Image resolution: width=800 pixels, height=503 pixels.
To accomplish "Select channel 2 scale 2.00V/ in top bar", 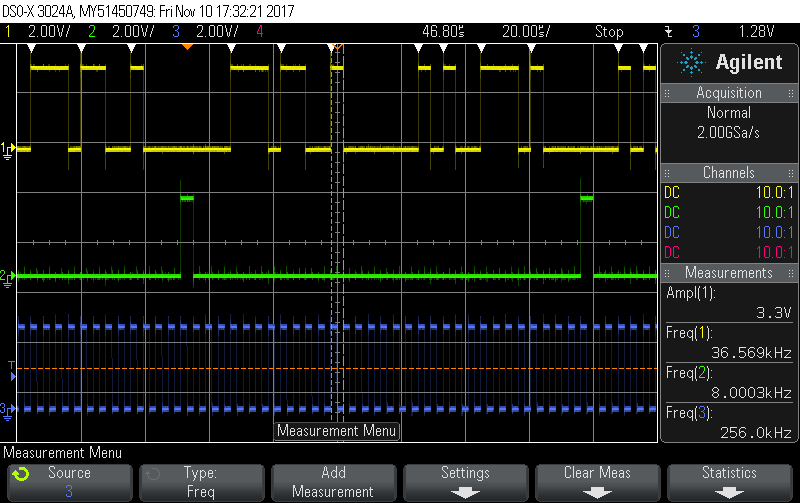I will [x=133, y=32].
